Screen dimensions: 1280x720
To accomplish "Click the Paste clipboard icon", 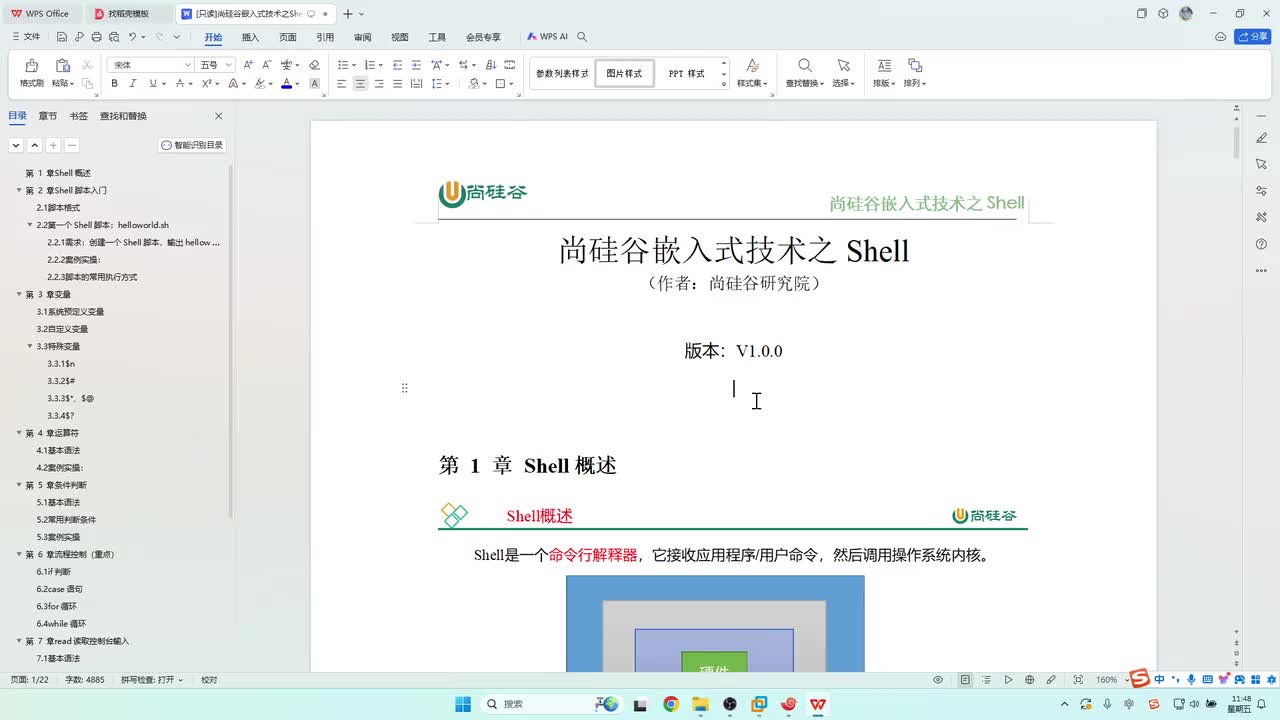I will (x=62, y=65).
